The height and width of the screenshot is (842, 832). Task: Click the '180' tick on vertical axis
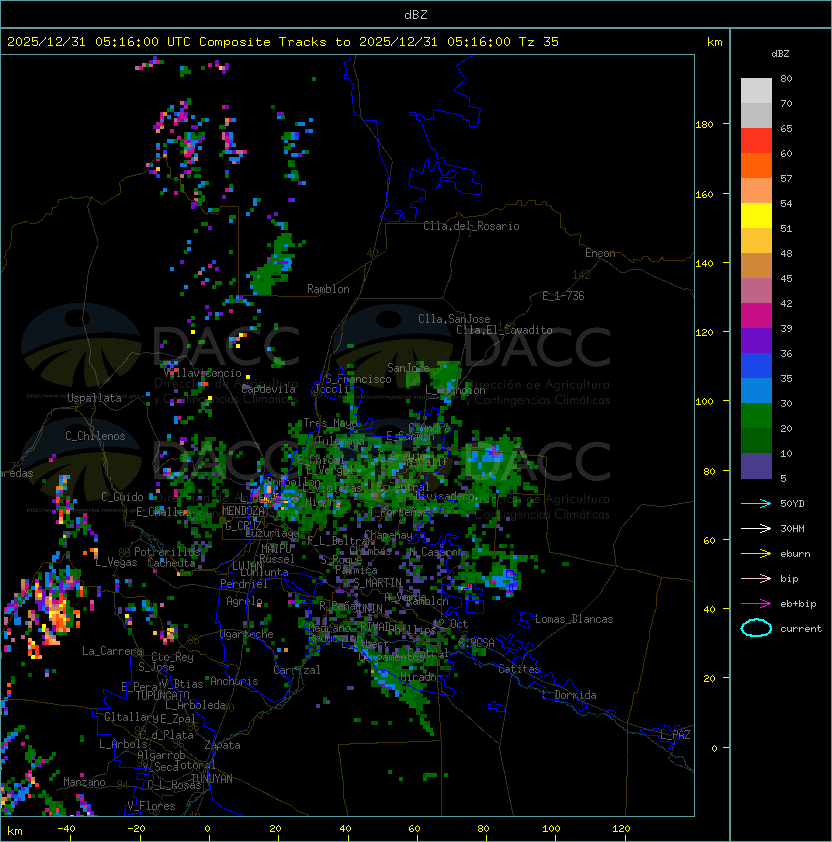[x=704, y=125]
